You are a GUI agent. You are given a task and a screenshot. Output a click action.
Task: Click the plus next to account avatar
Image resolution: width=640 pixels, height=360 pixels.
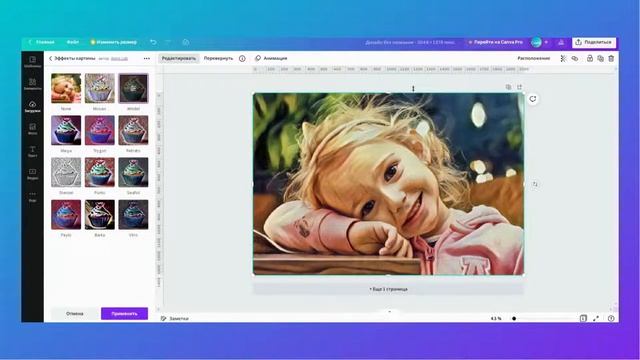pos(546,42)
